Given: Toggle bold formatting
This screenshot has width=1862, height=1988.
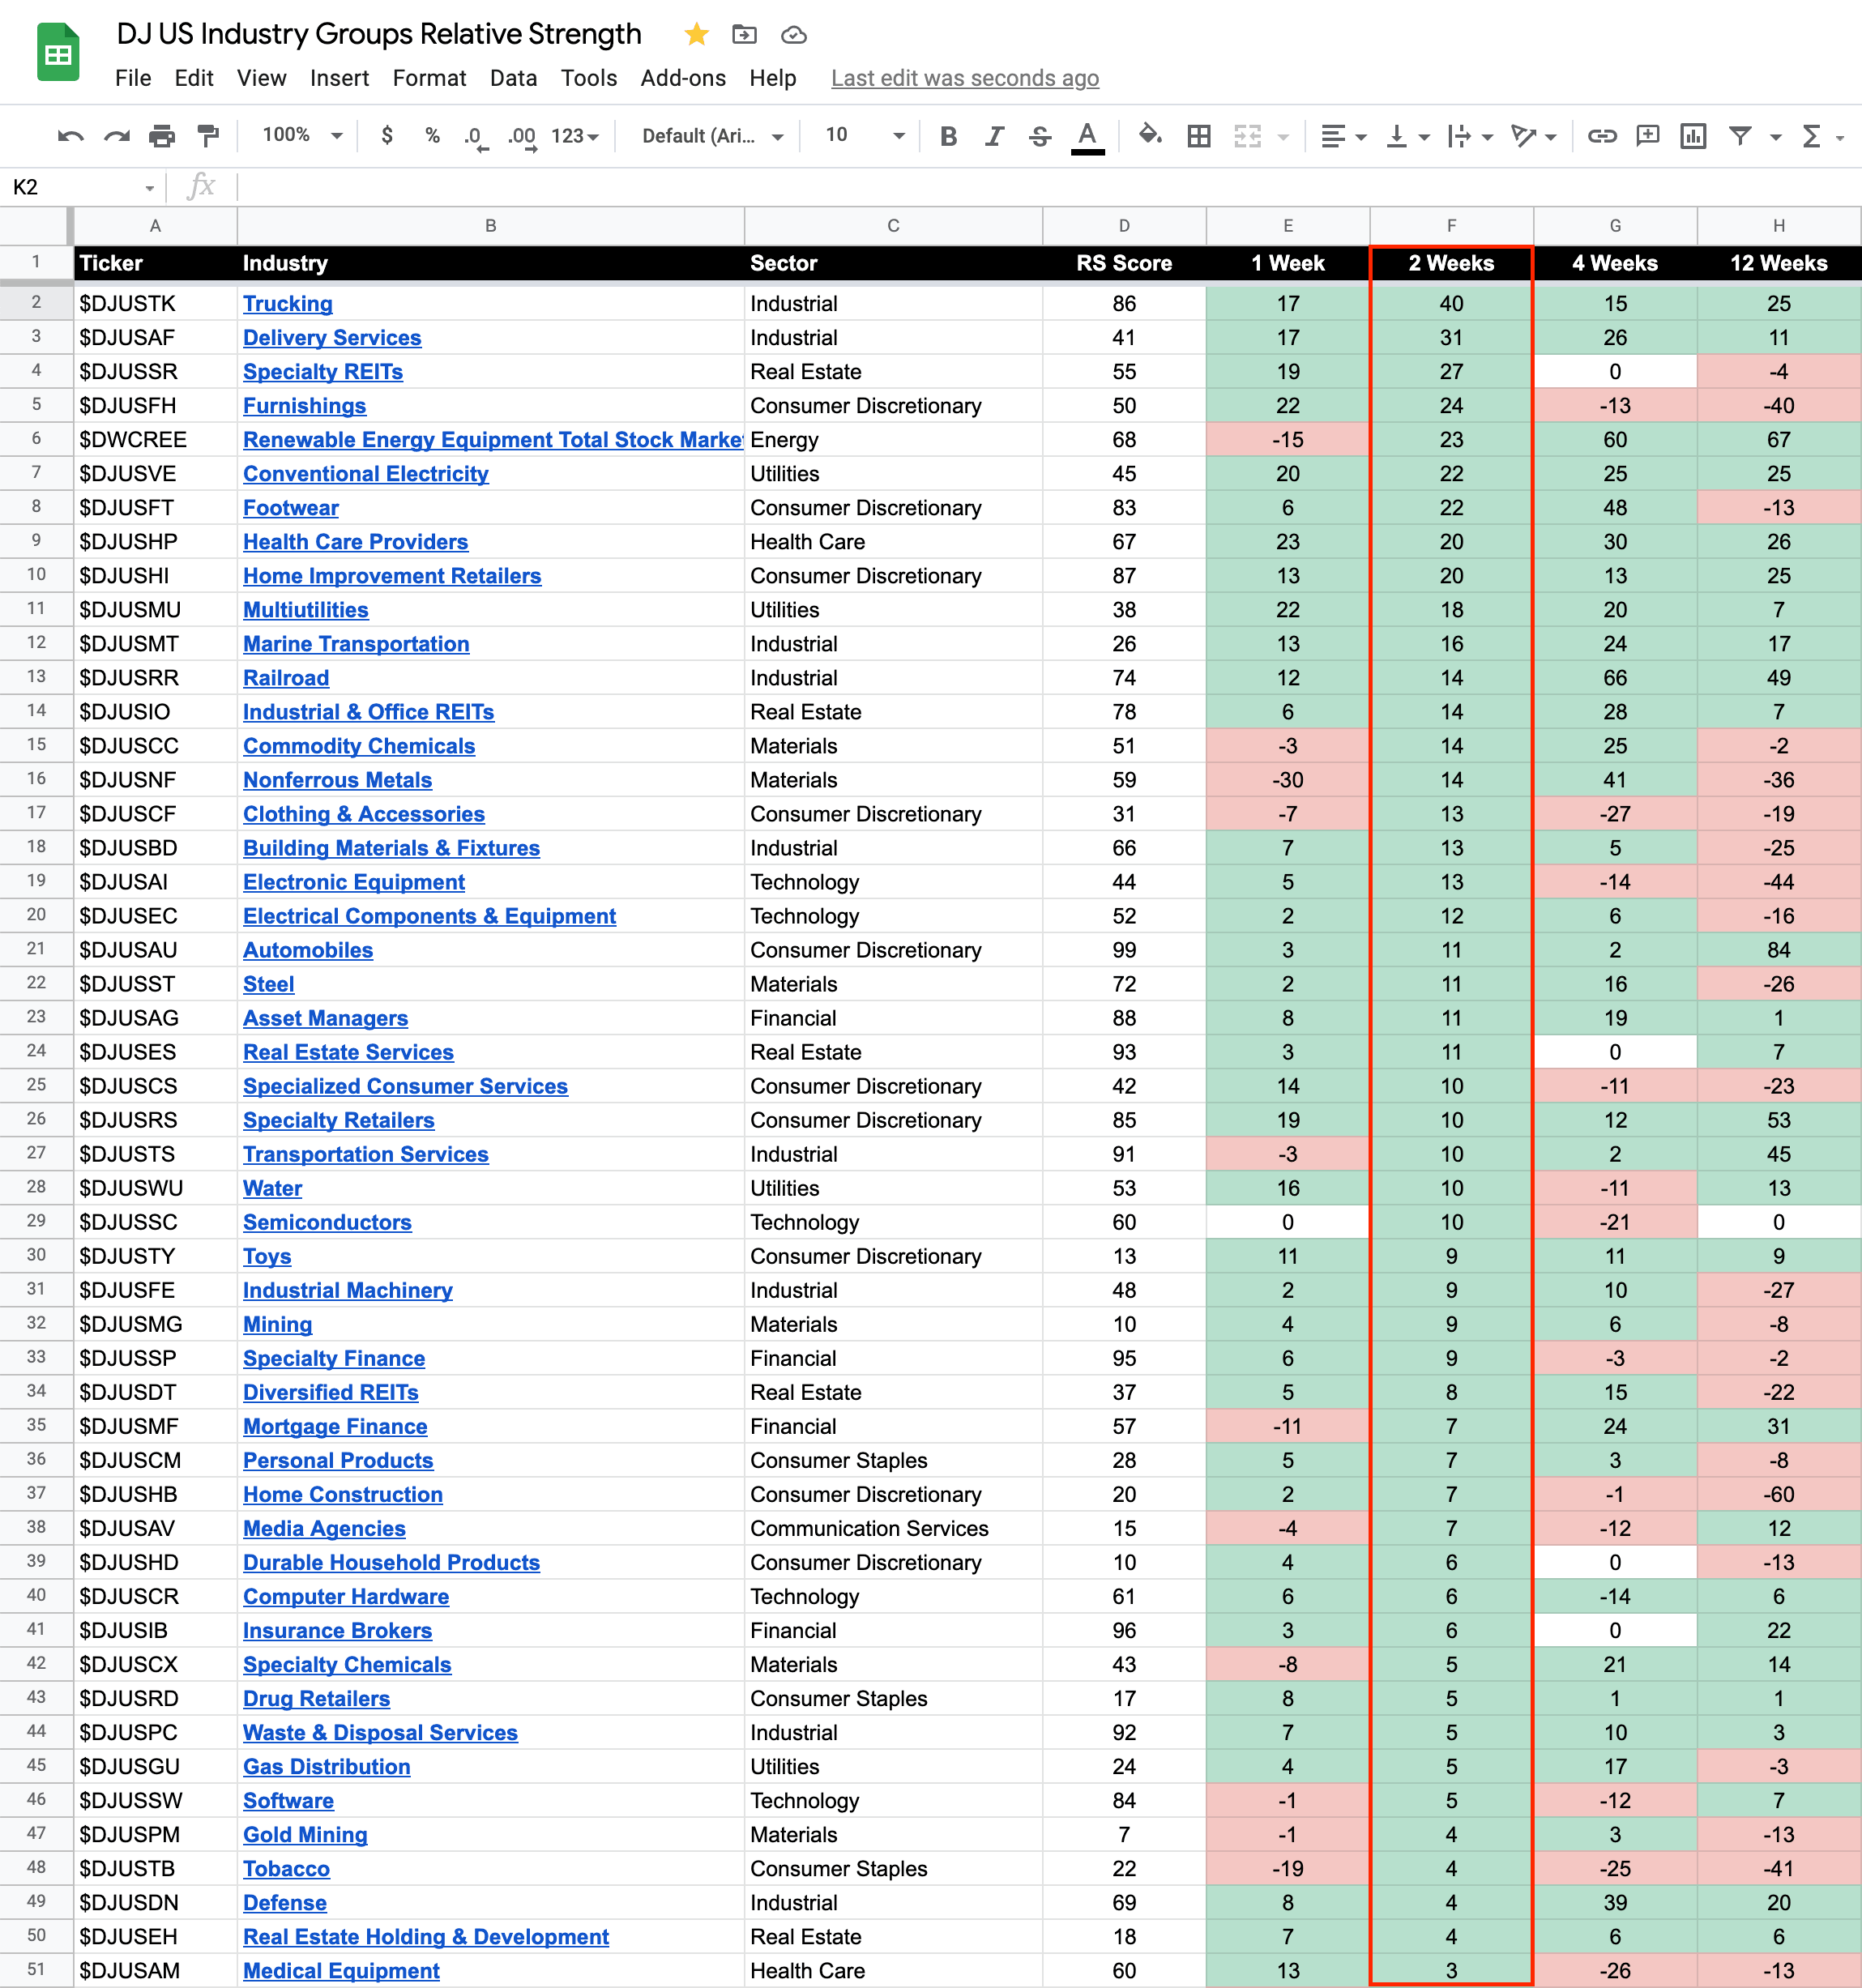Looking at the screenshot, I should [948, 136].
